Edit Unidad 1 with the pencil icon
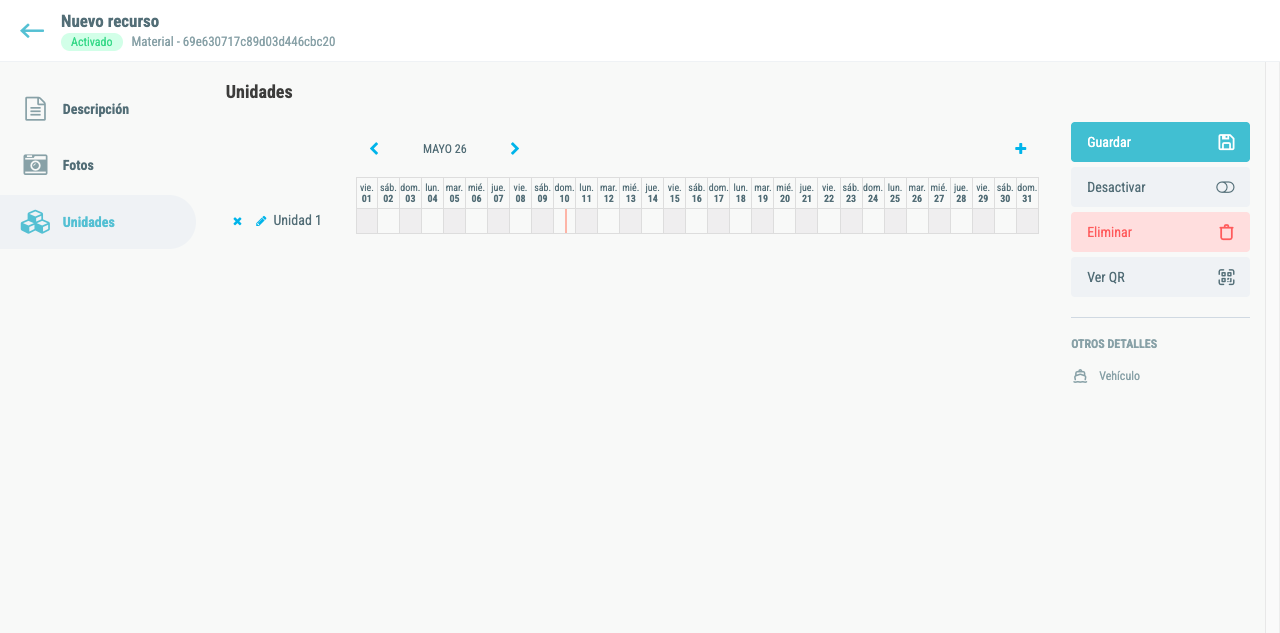 pyautogui.click(x=261, y=221)
